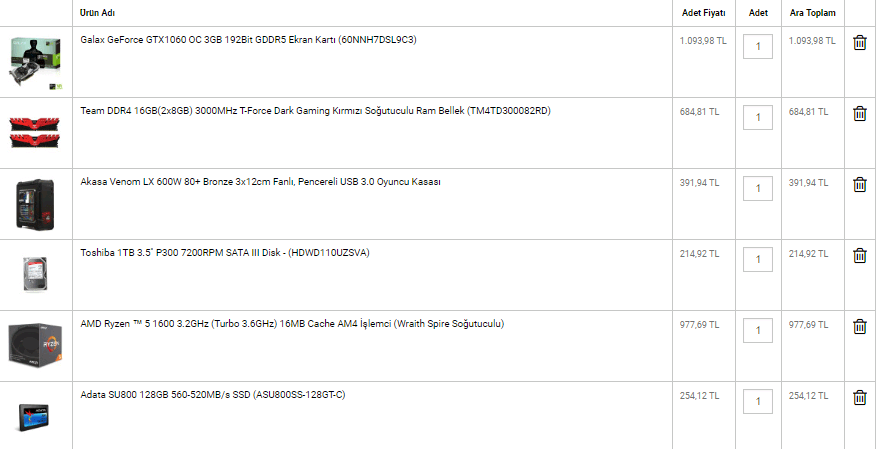Viewport: 877px width, 449px height.
Task: Open the Galax GeForce GTX1060 product link
Action: click(248, 40)
